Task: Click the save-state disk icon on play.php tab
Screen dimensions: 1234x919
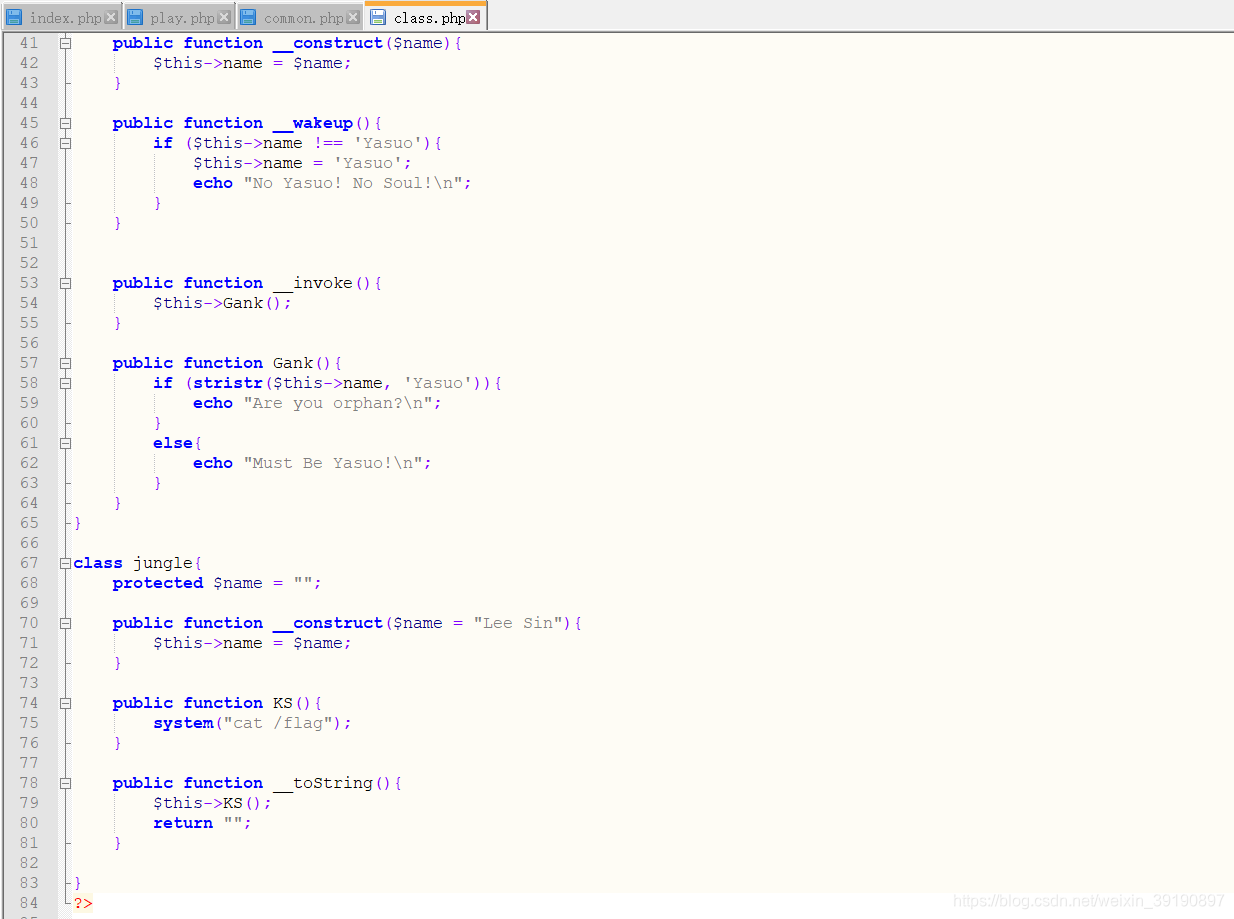Action: coord(136,17)
